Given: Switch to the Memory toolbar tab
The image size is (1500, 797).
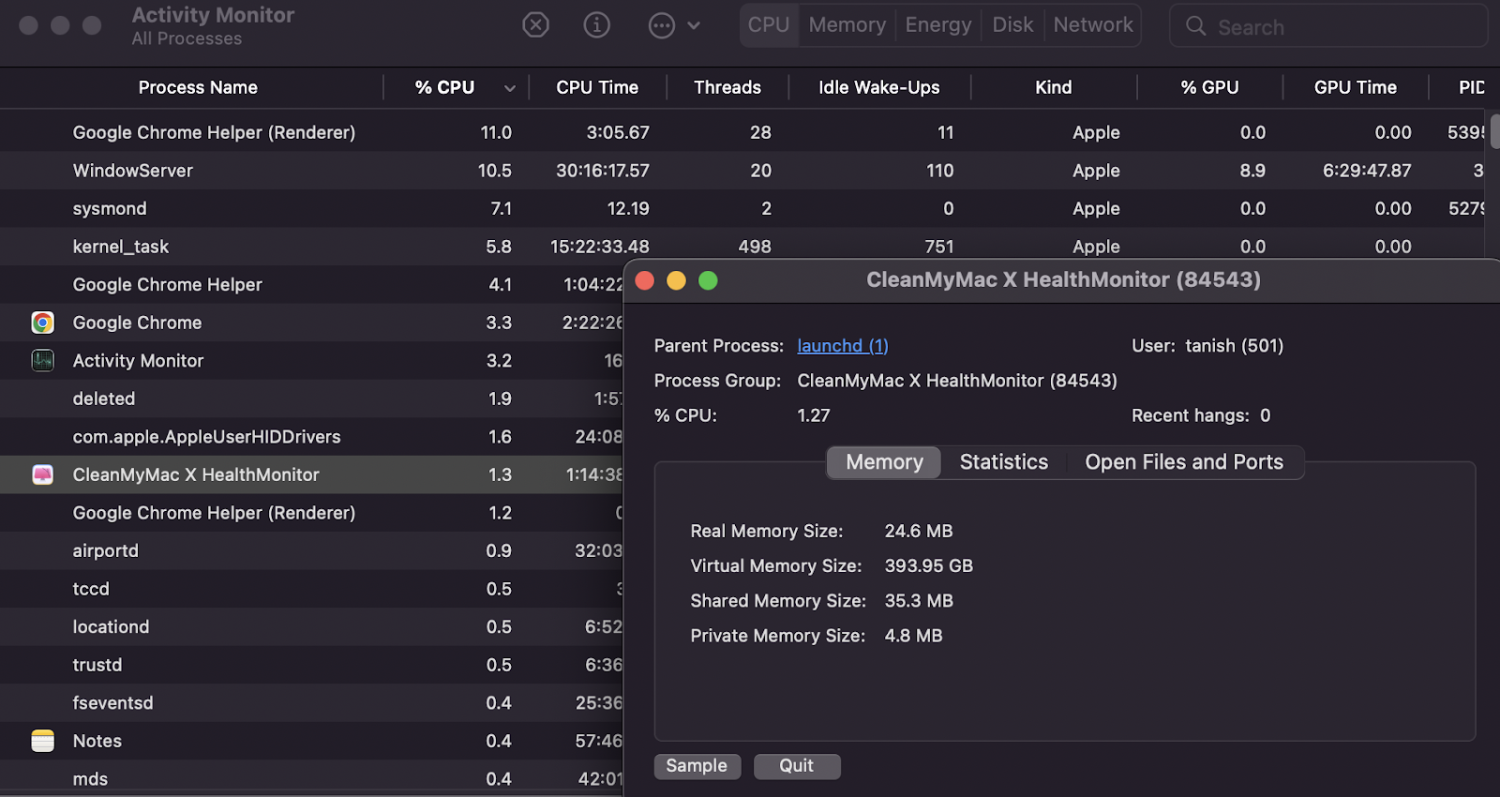Looking at the screenshot, I should [x=847, y=25].
